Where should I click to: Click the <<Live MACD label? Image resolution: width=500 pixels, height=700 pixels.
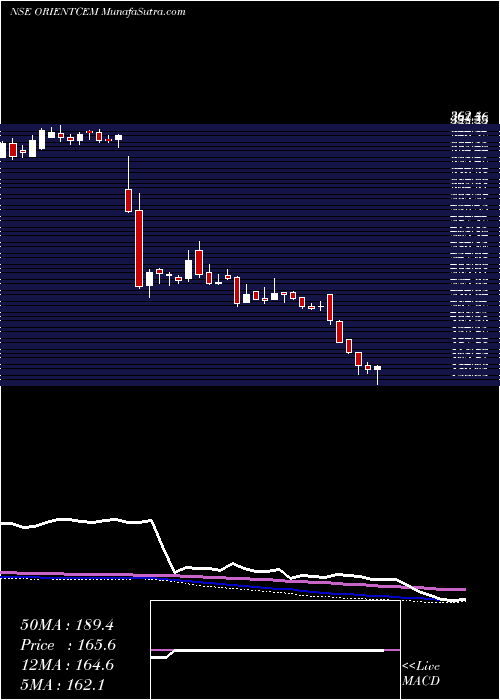421,674
